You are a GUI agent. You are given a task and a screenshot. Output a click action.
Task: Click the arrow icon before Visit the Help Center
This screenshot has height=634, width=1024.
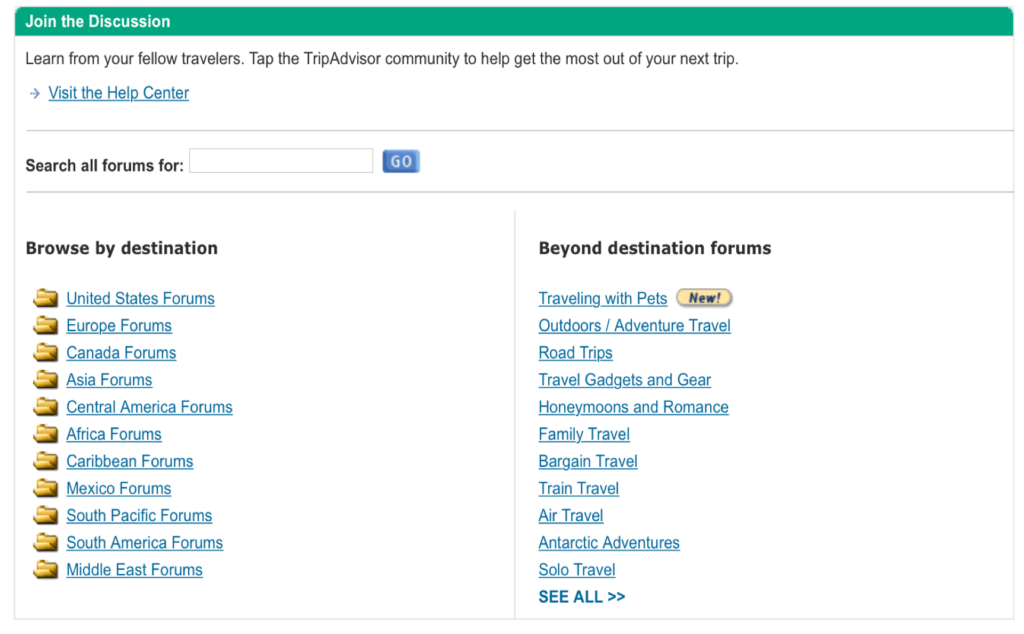33,93
